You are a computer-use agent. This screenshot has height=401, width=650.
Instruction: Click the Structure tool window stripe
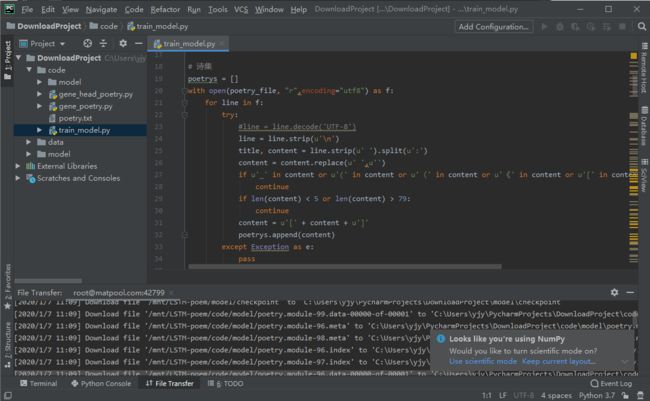pyautogui.click(x=7, y=345)
